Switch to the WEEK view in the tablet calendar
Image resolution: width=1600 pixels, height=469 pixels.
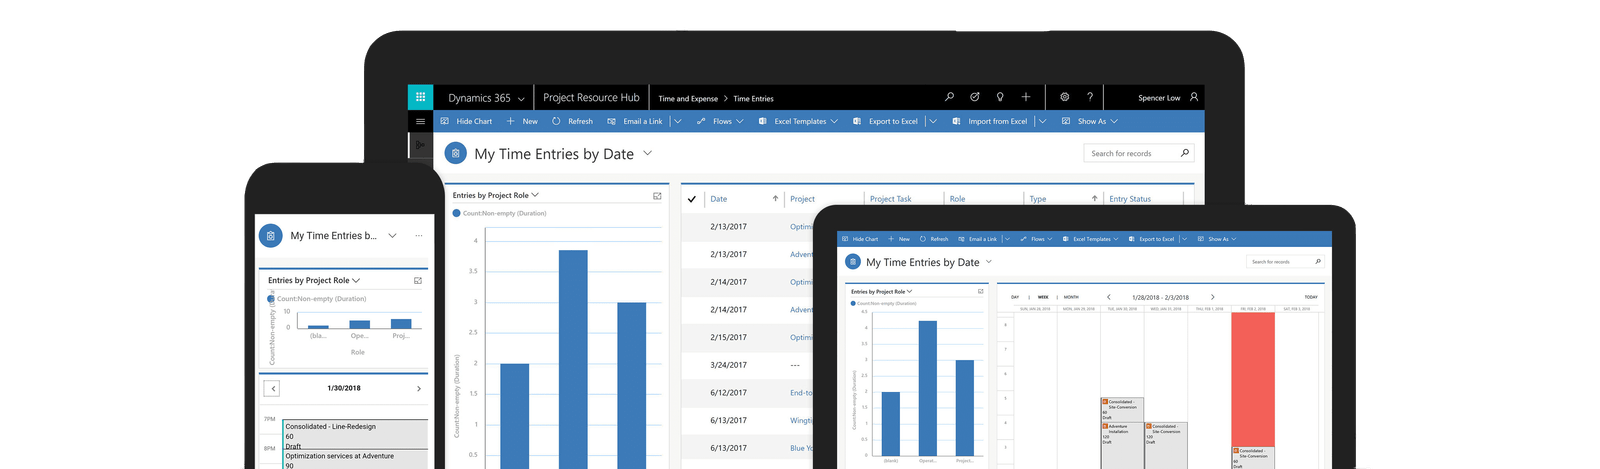1043,297
